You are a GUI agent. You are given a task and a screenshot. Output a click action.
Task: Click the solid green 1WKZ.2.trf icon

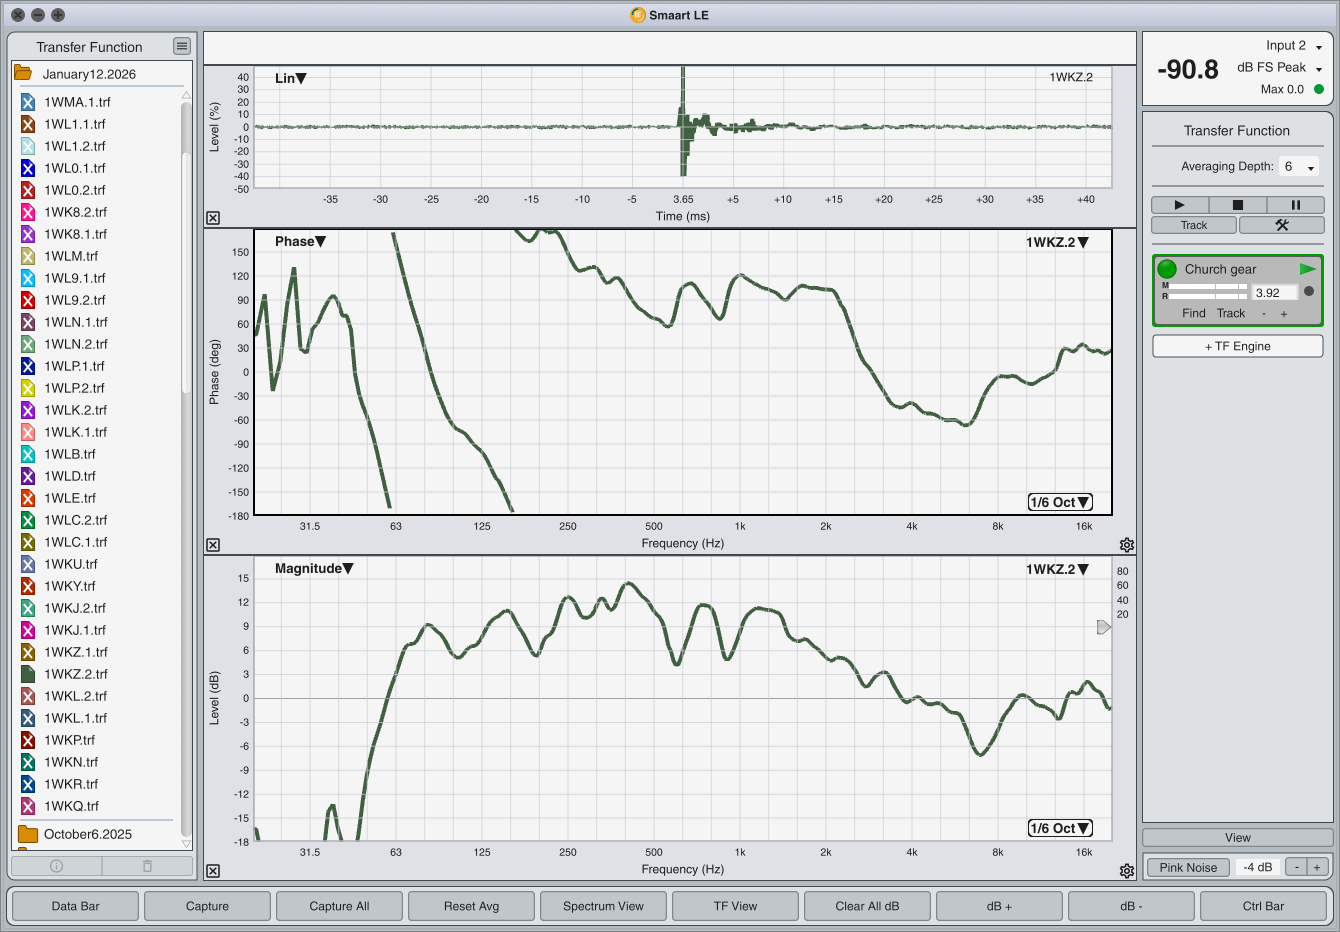click(28, 674)
